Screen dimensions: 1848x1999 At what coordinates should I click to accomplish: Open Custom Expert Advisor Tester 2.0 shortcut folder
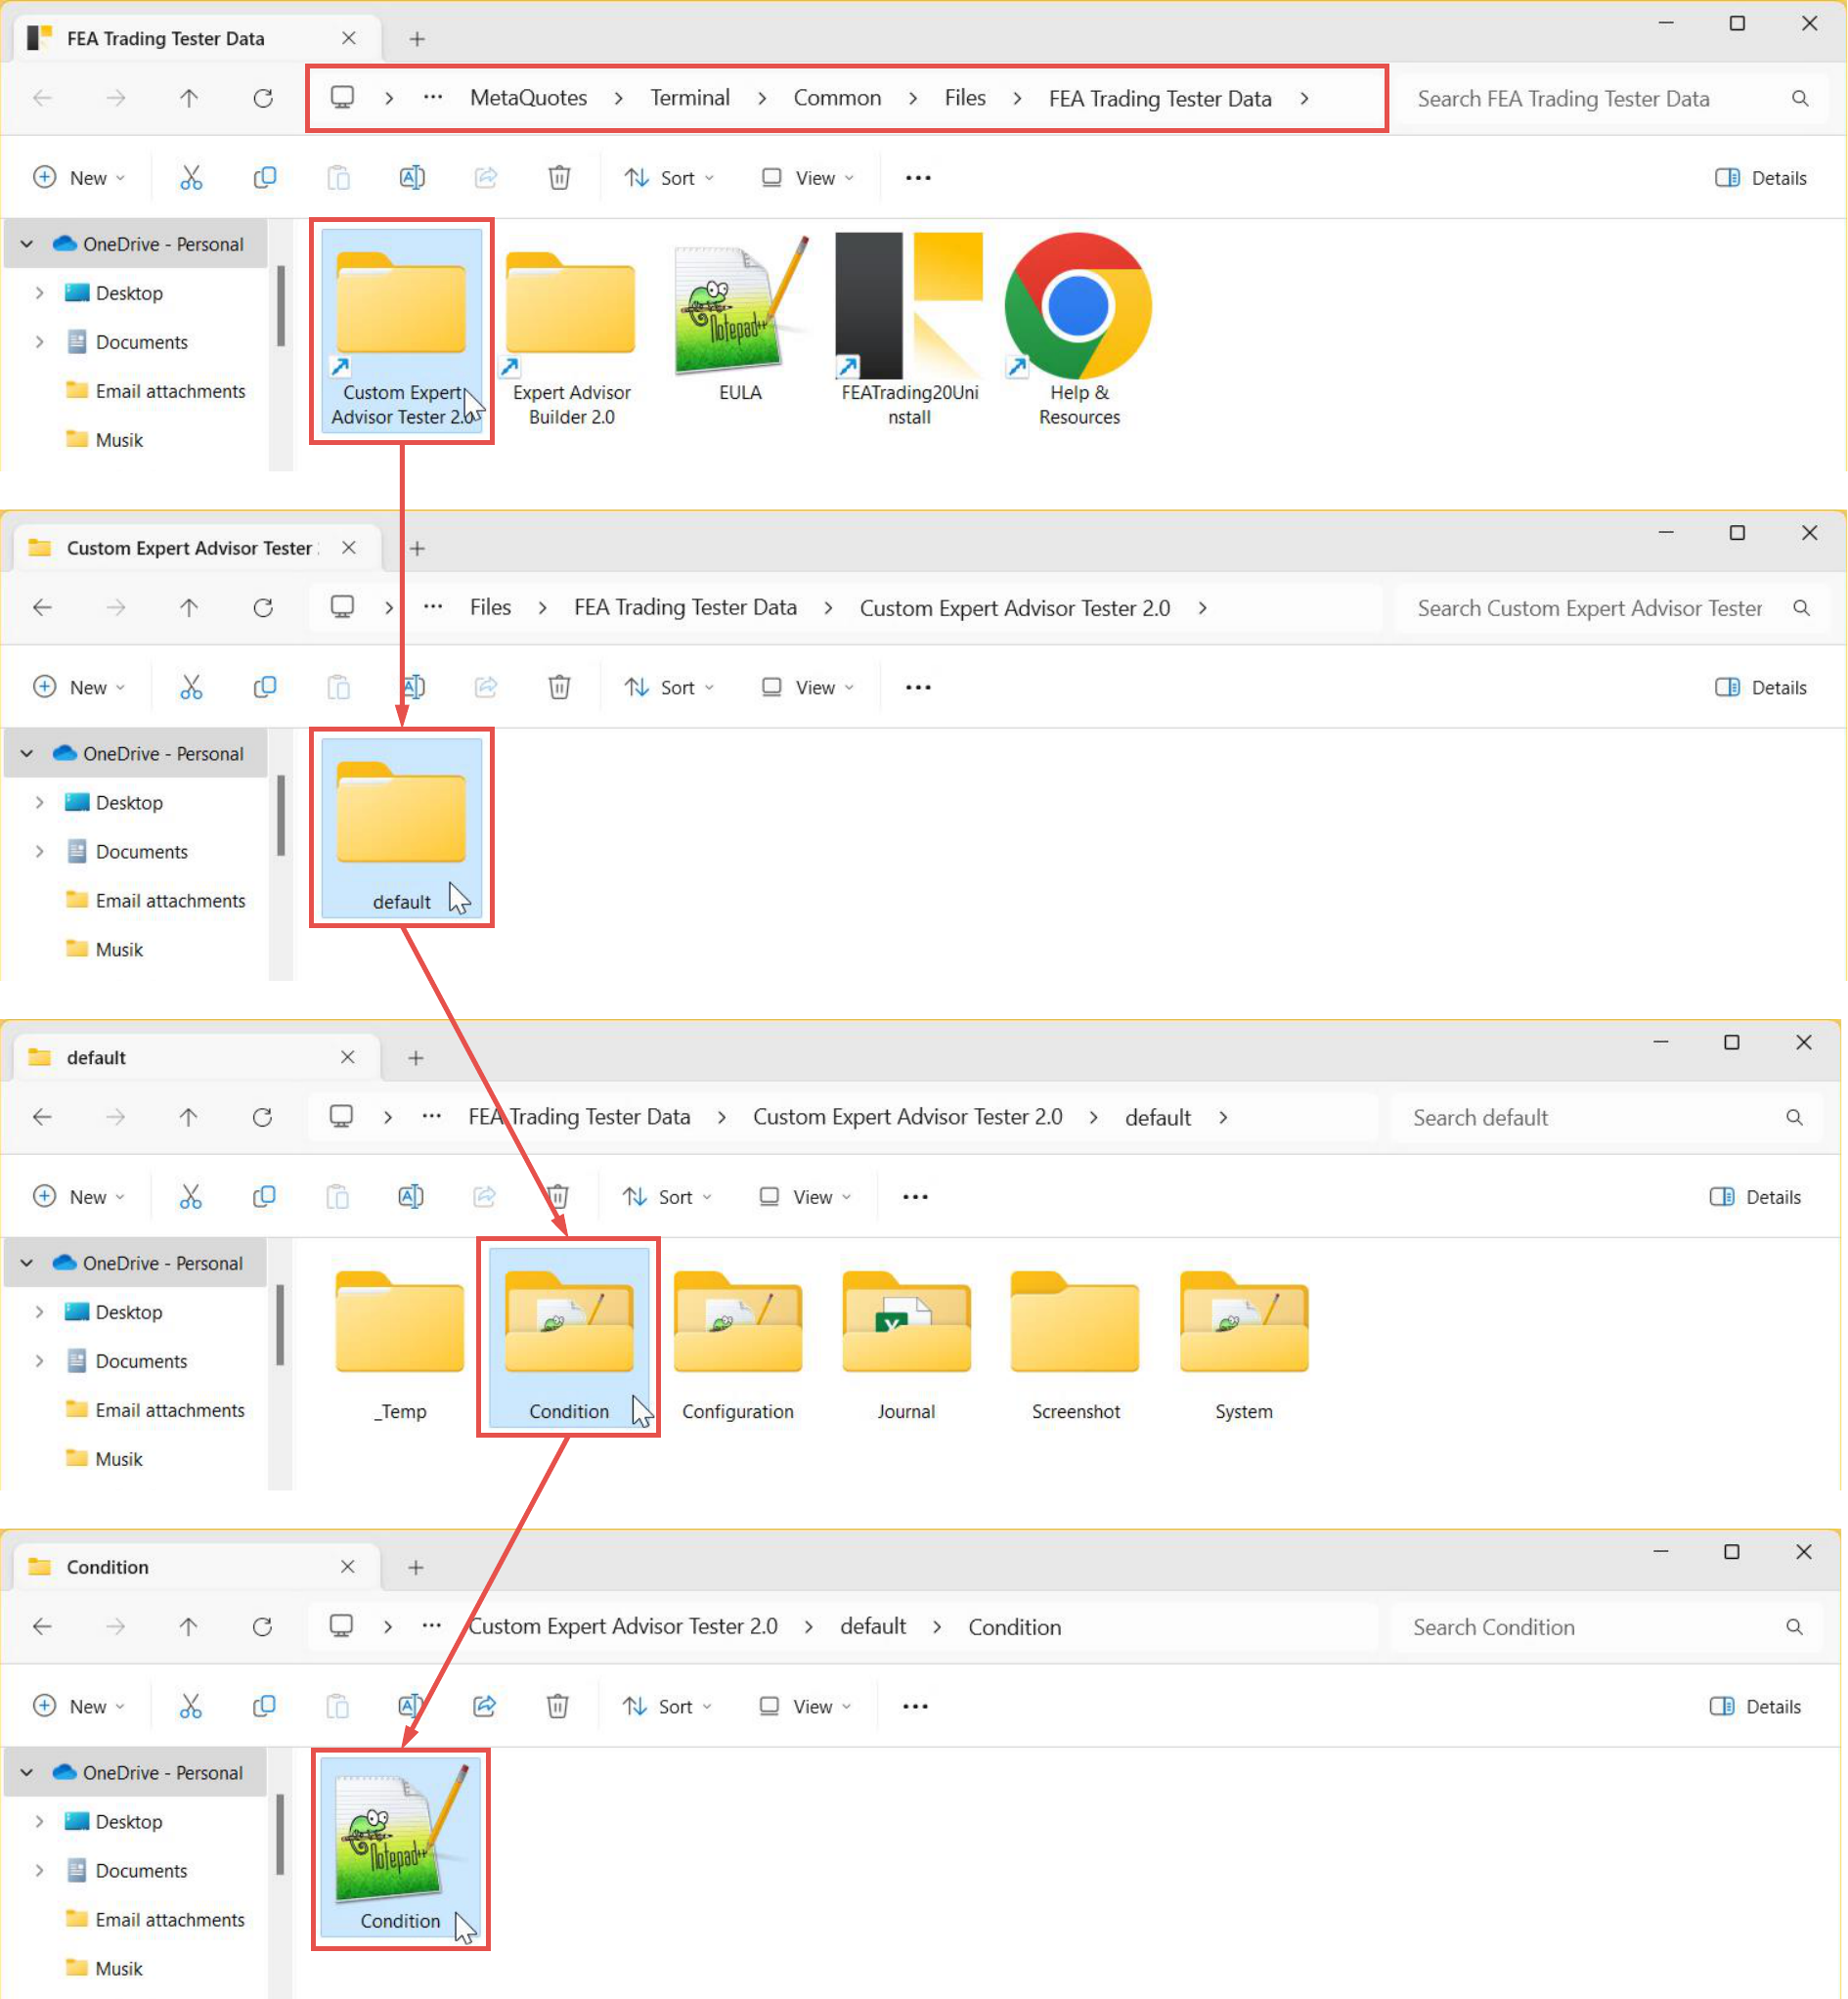[x=401, y=330]
